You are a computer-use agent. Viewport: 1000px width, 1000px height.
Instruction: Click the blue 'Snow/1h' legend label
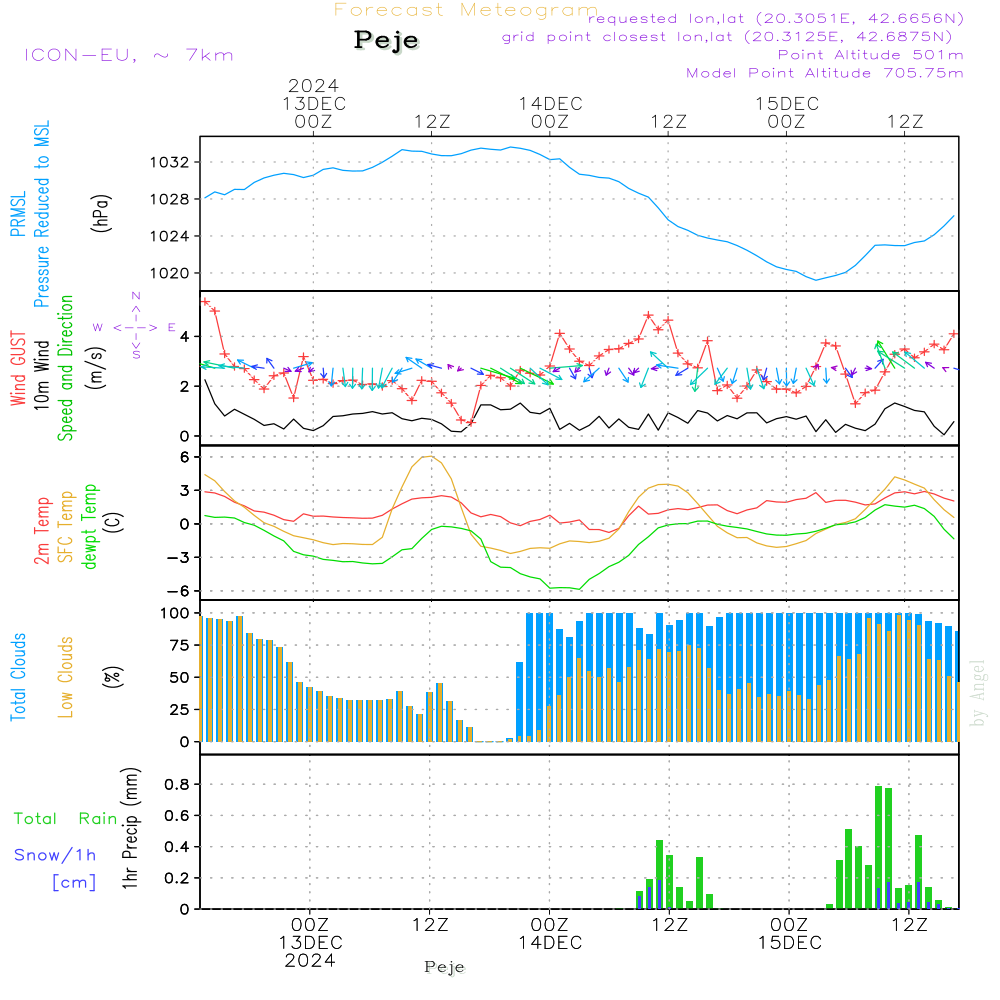(55, 855)
